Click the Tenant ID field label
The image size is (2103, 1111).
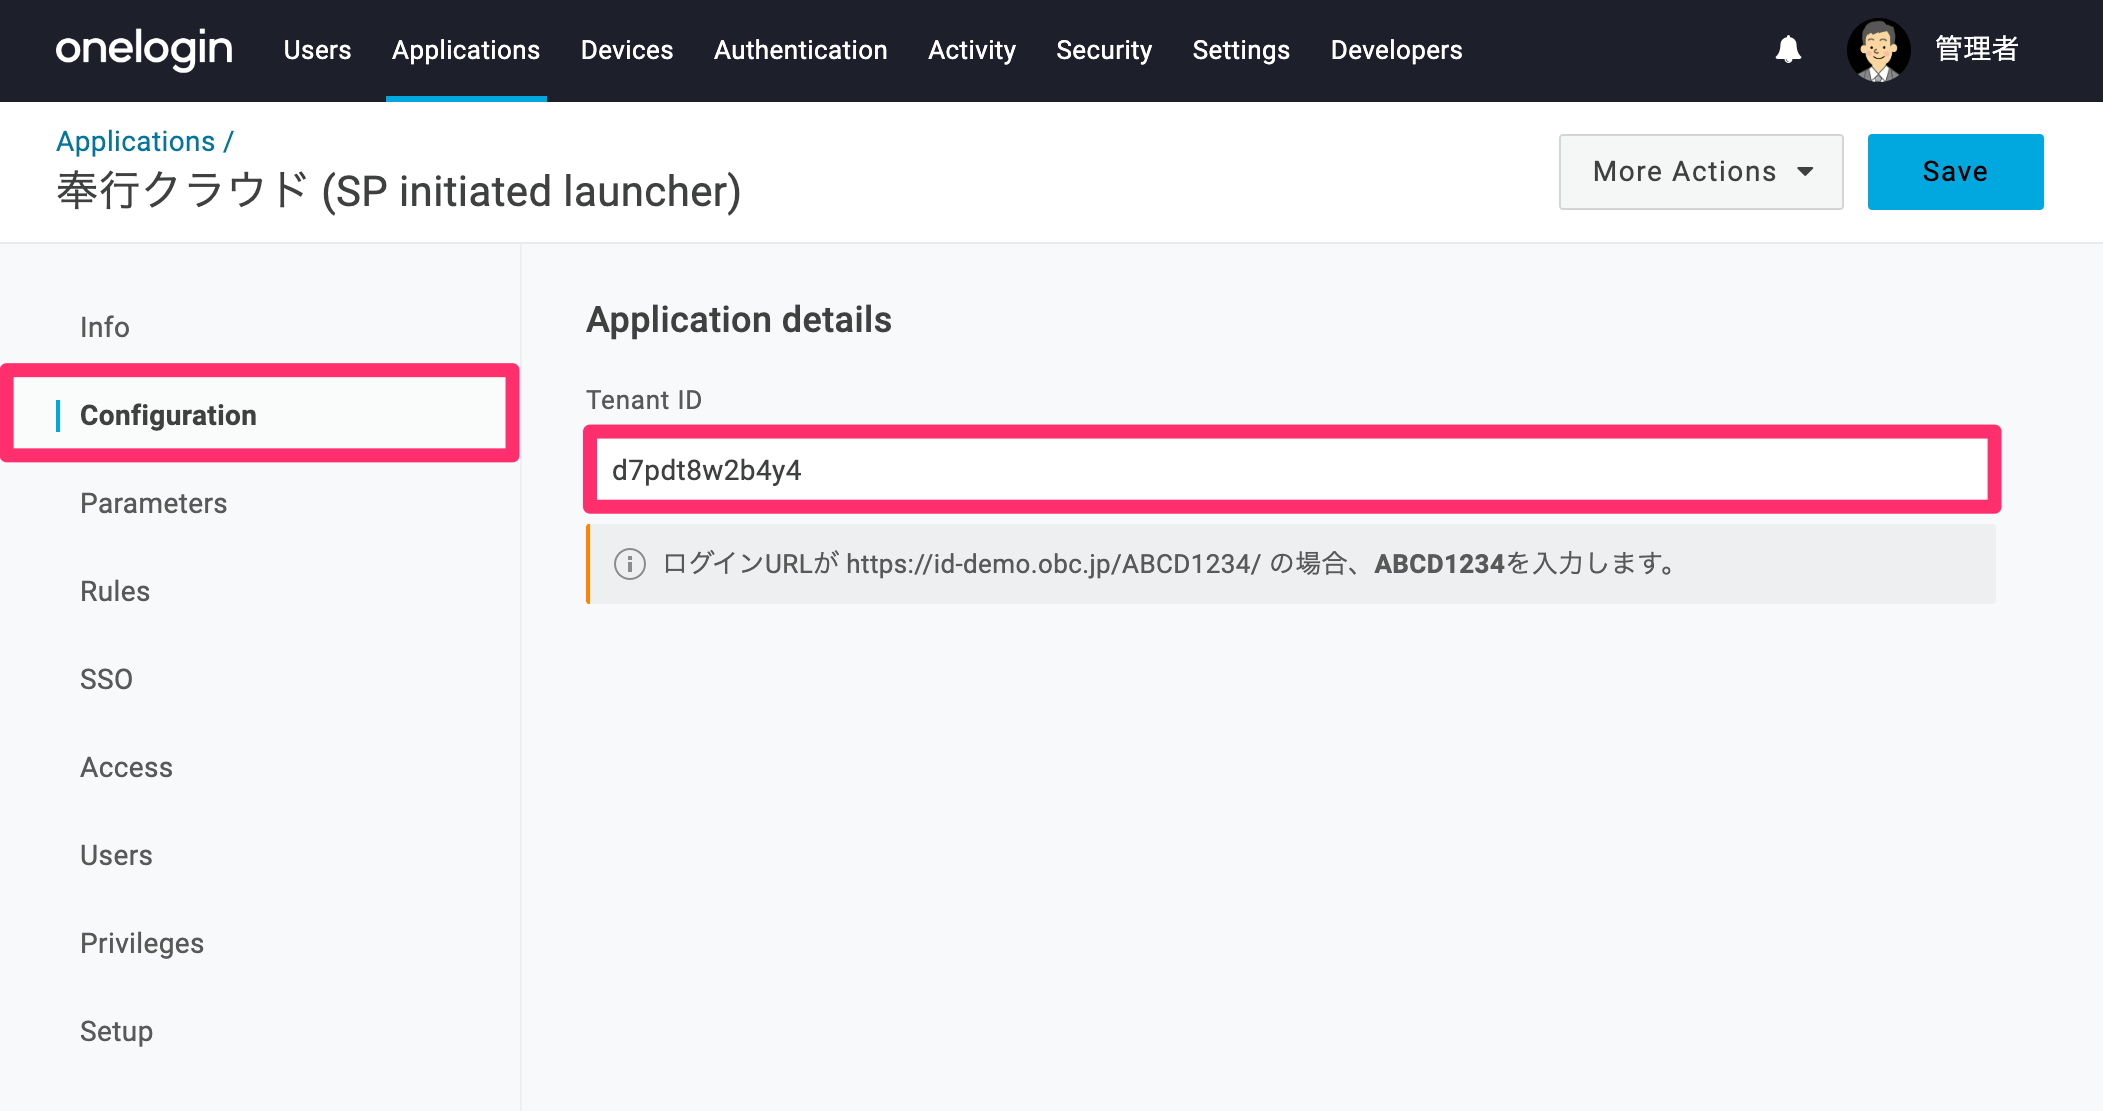644,400
